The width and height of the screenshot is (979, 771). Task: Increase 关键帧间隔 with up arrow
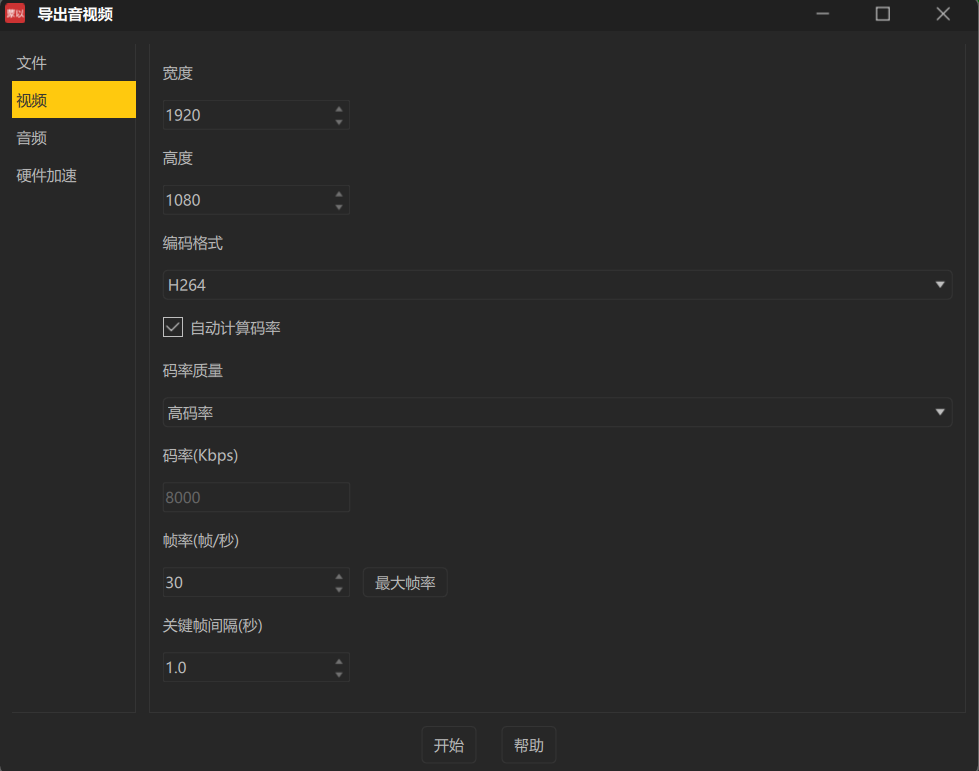(339, 661)
